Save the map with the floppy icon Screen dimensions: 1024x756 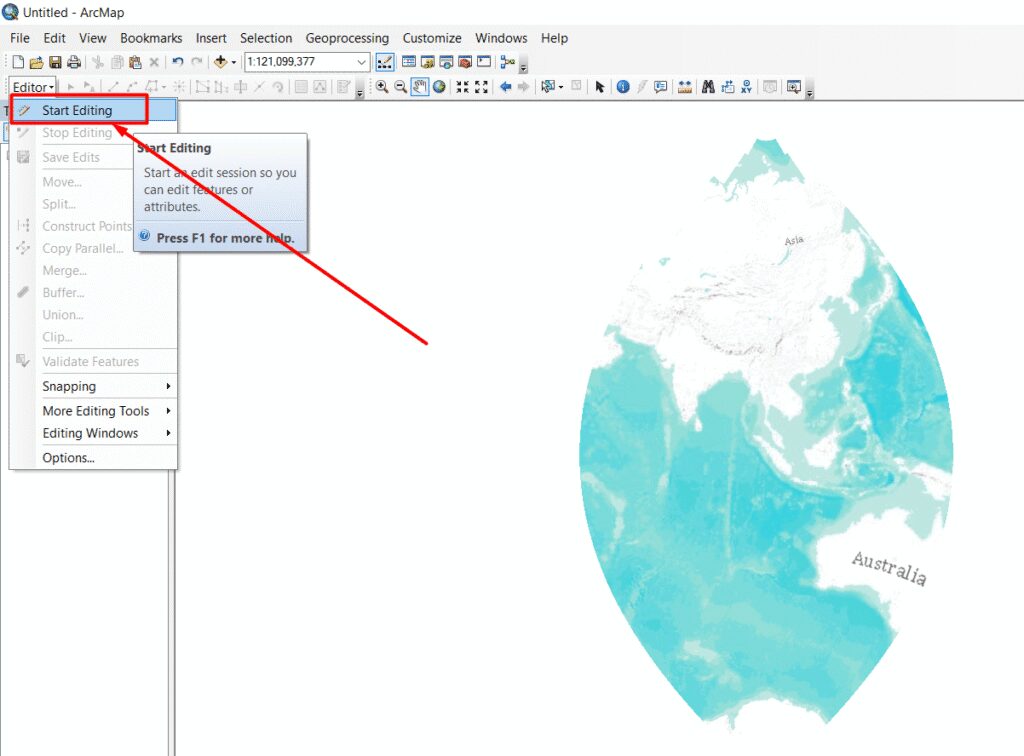pos(56,62)
